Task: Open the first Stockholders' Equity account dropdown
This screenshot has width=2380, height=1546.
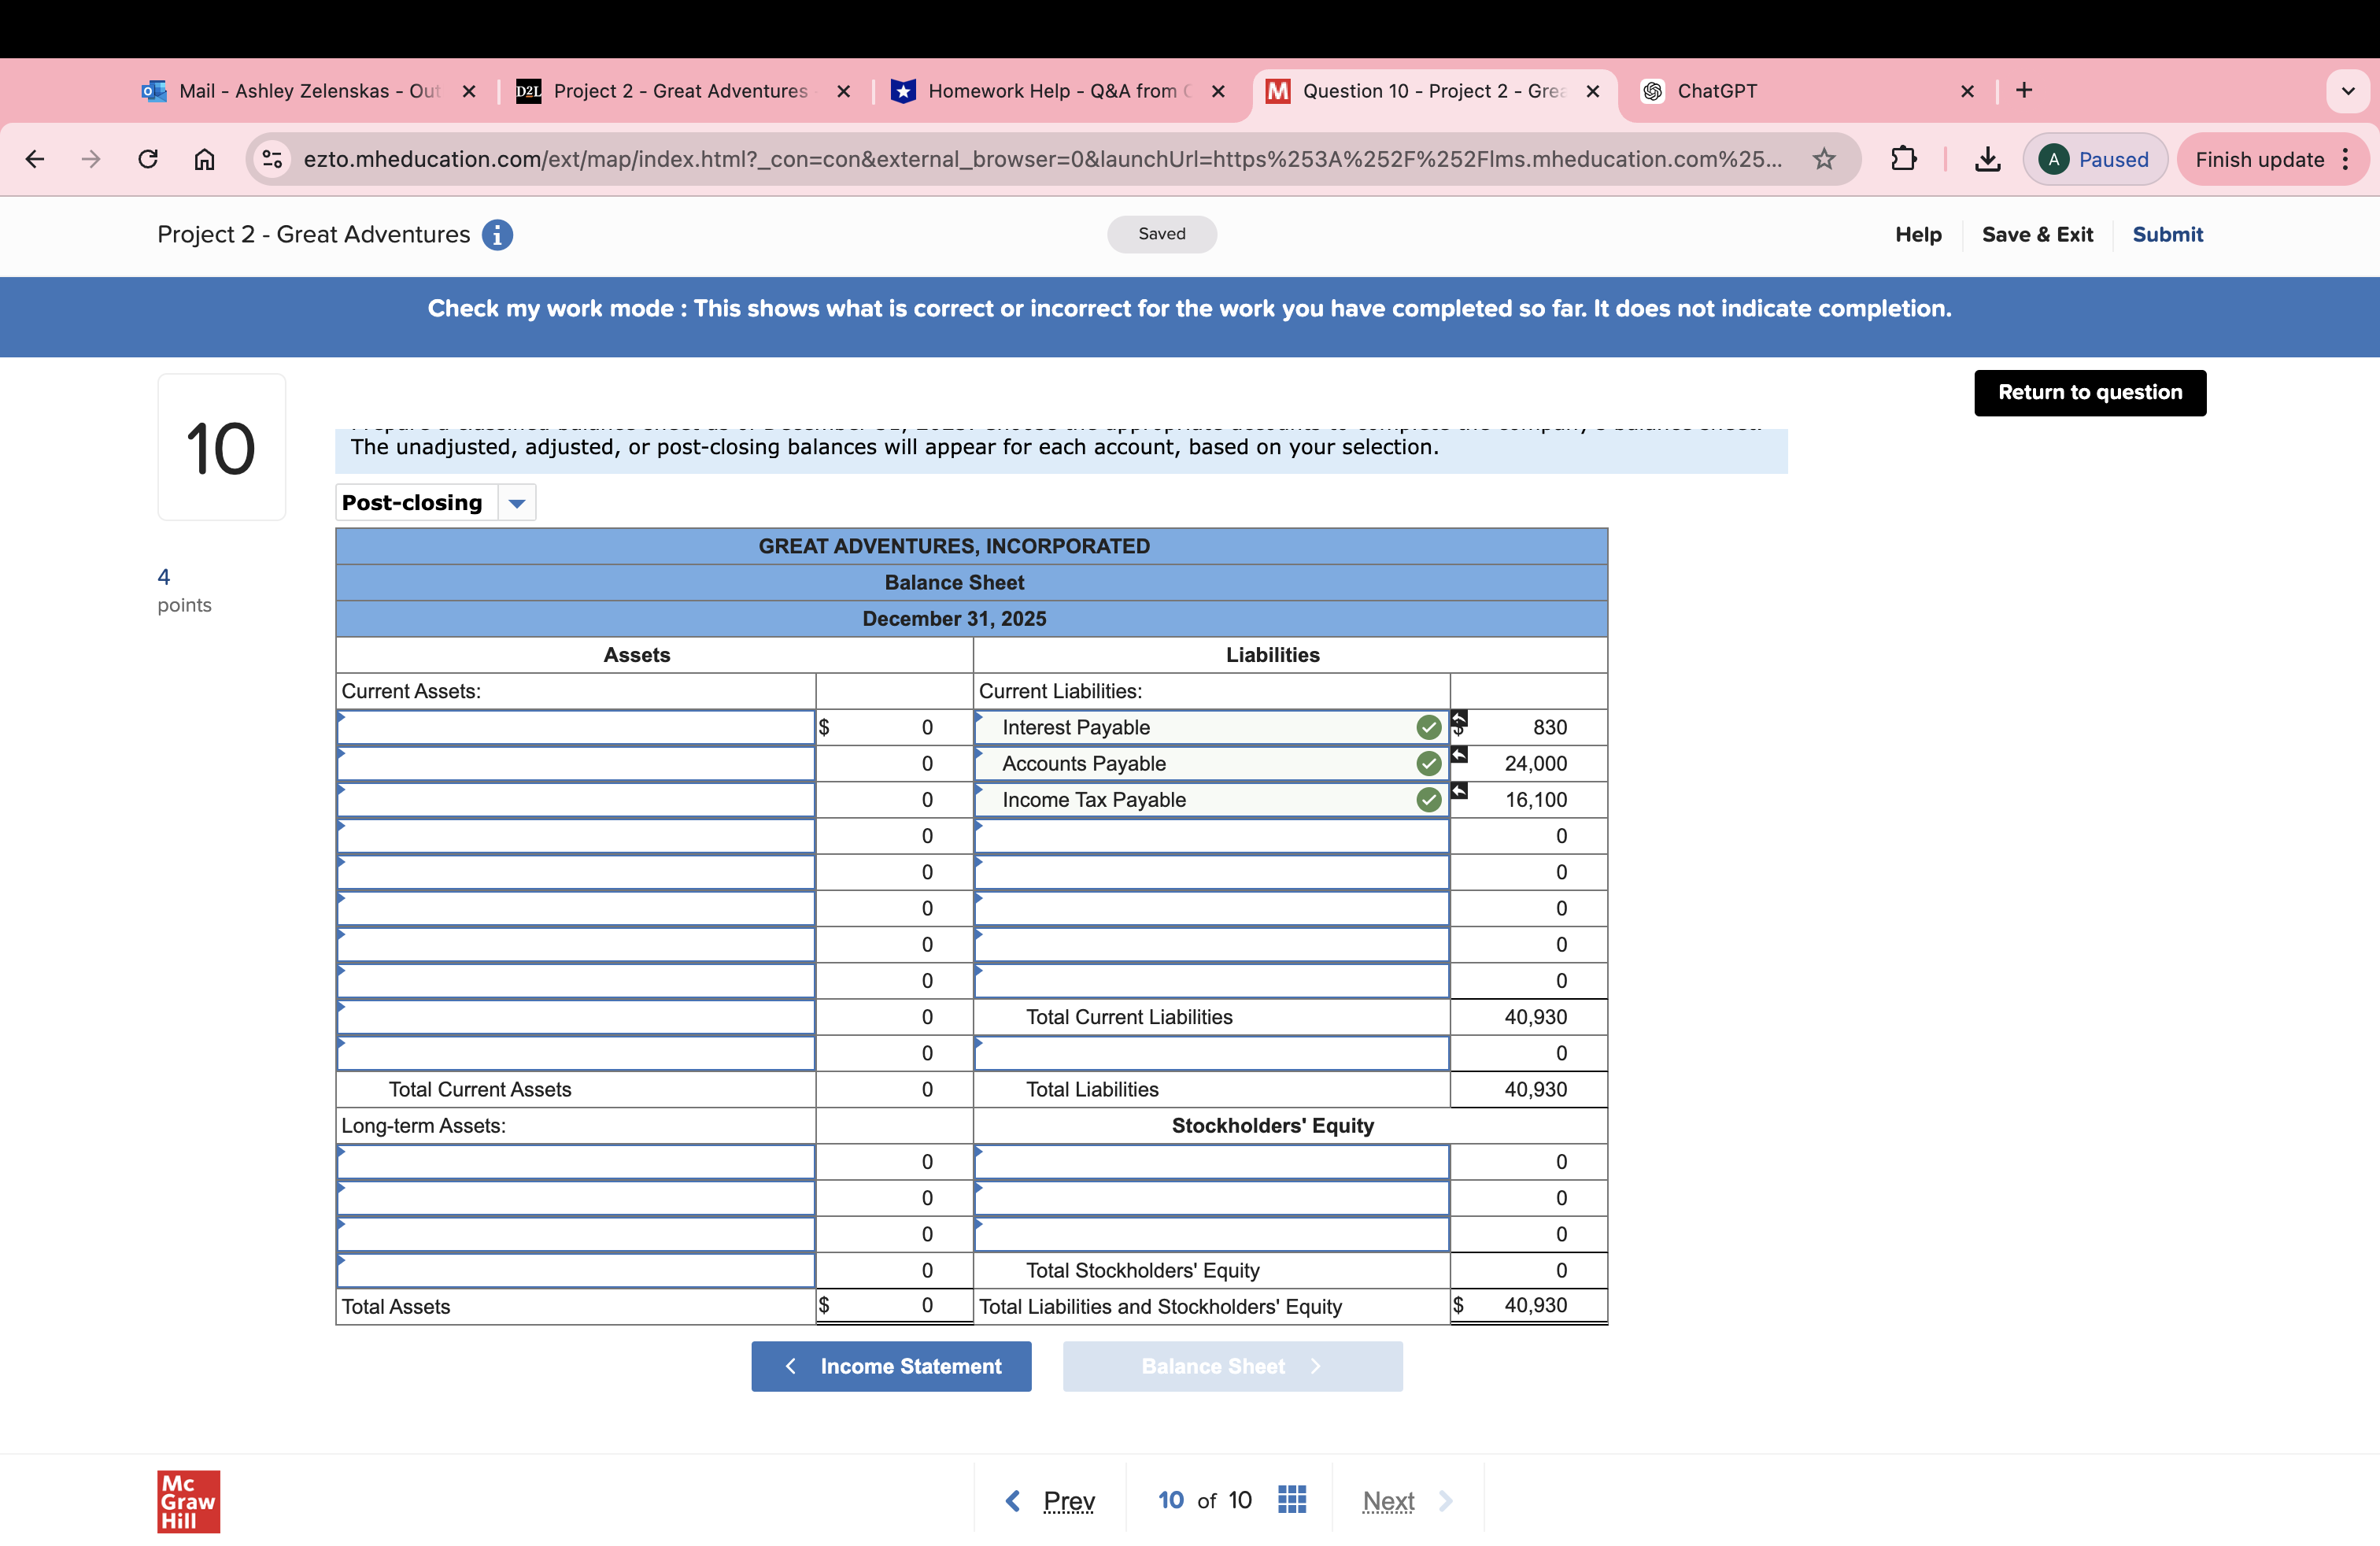Action: click(1211, 1162)
